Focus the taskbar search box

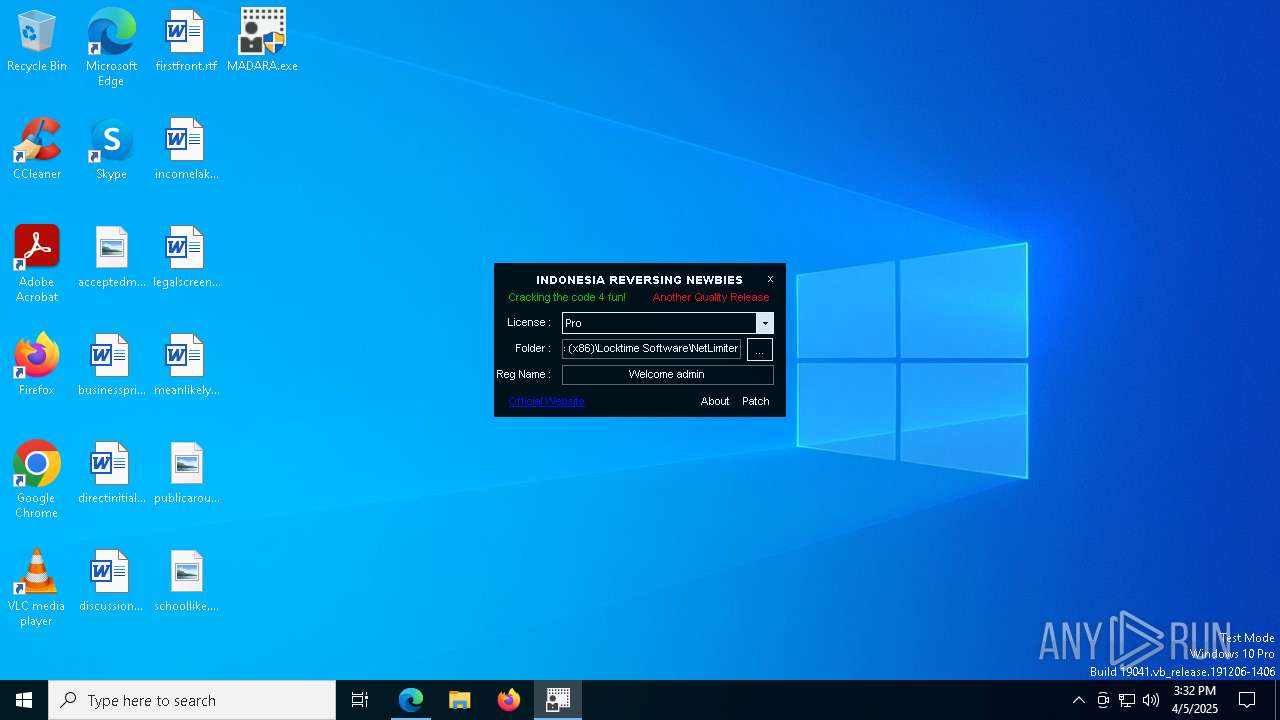pos(192,700)
